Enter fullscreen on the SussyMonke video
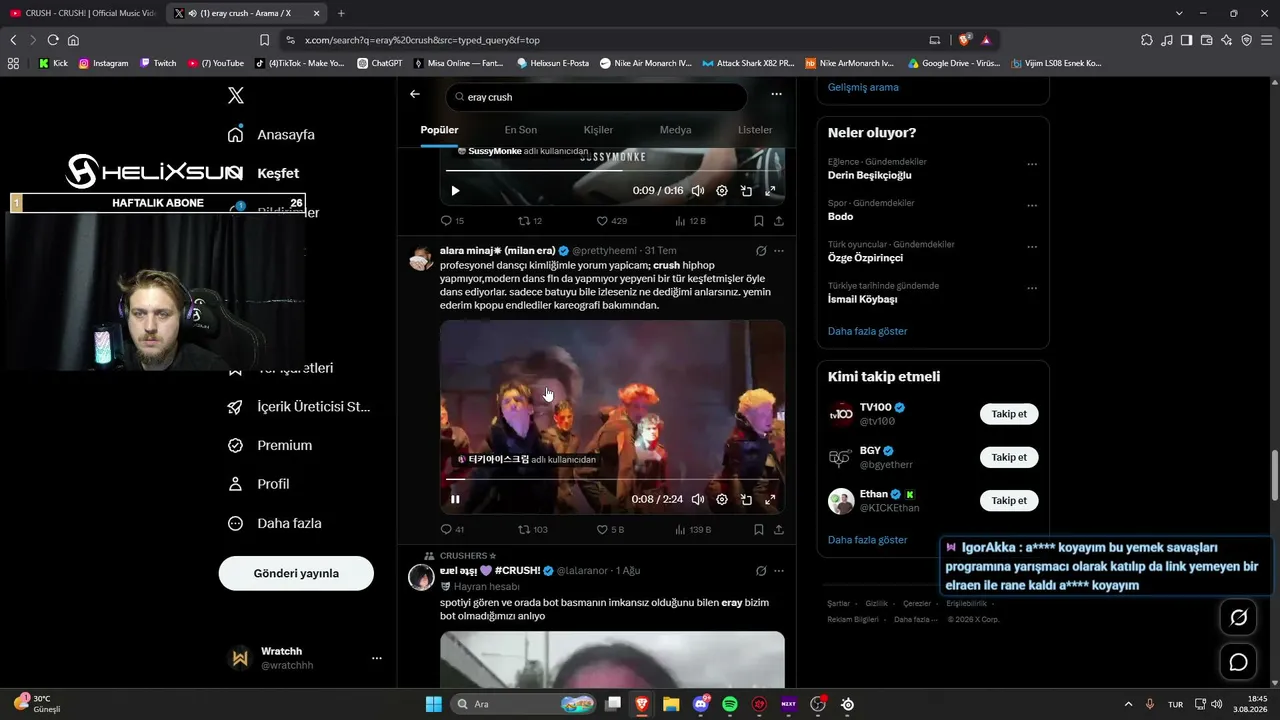 point(770,190)
